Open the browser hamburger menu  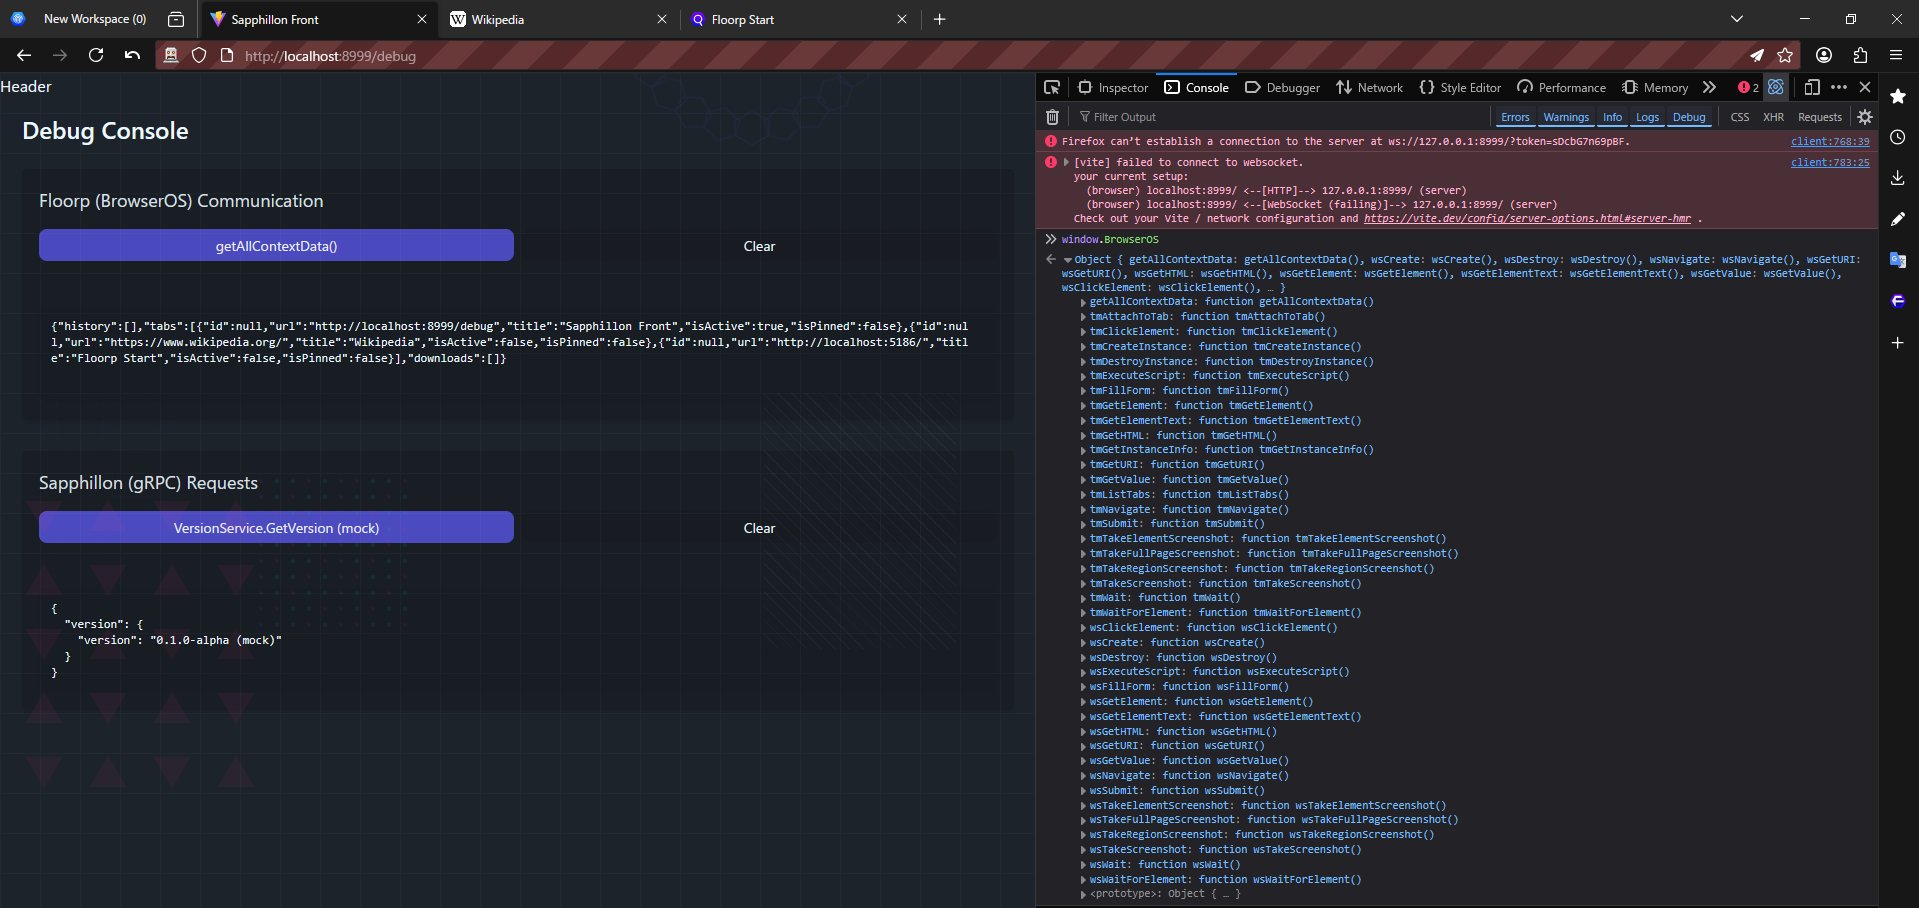1896,55
